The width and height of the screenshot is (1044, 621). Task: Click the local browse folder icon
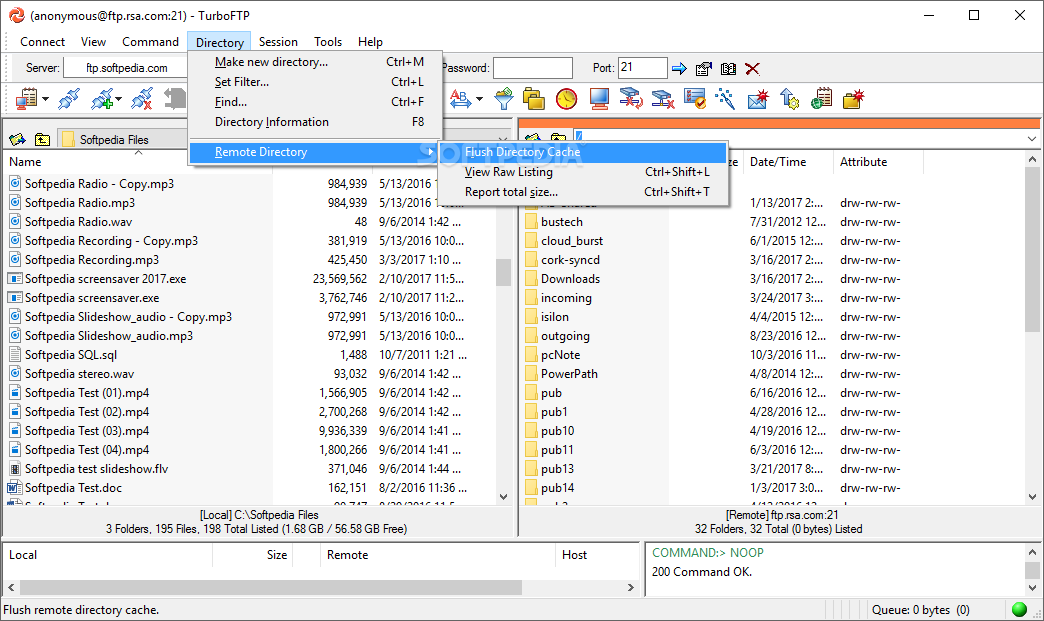pyautogui.click(x=17, y=139)
